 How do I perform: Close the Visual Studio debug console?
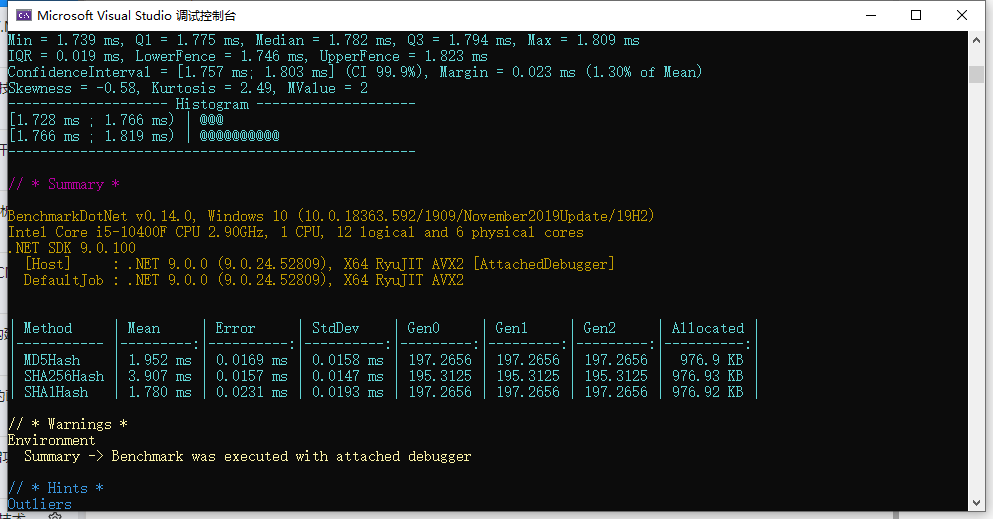pyautogui.click(x=961, y=15)
